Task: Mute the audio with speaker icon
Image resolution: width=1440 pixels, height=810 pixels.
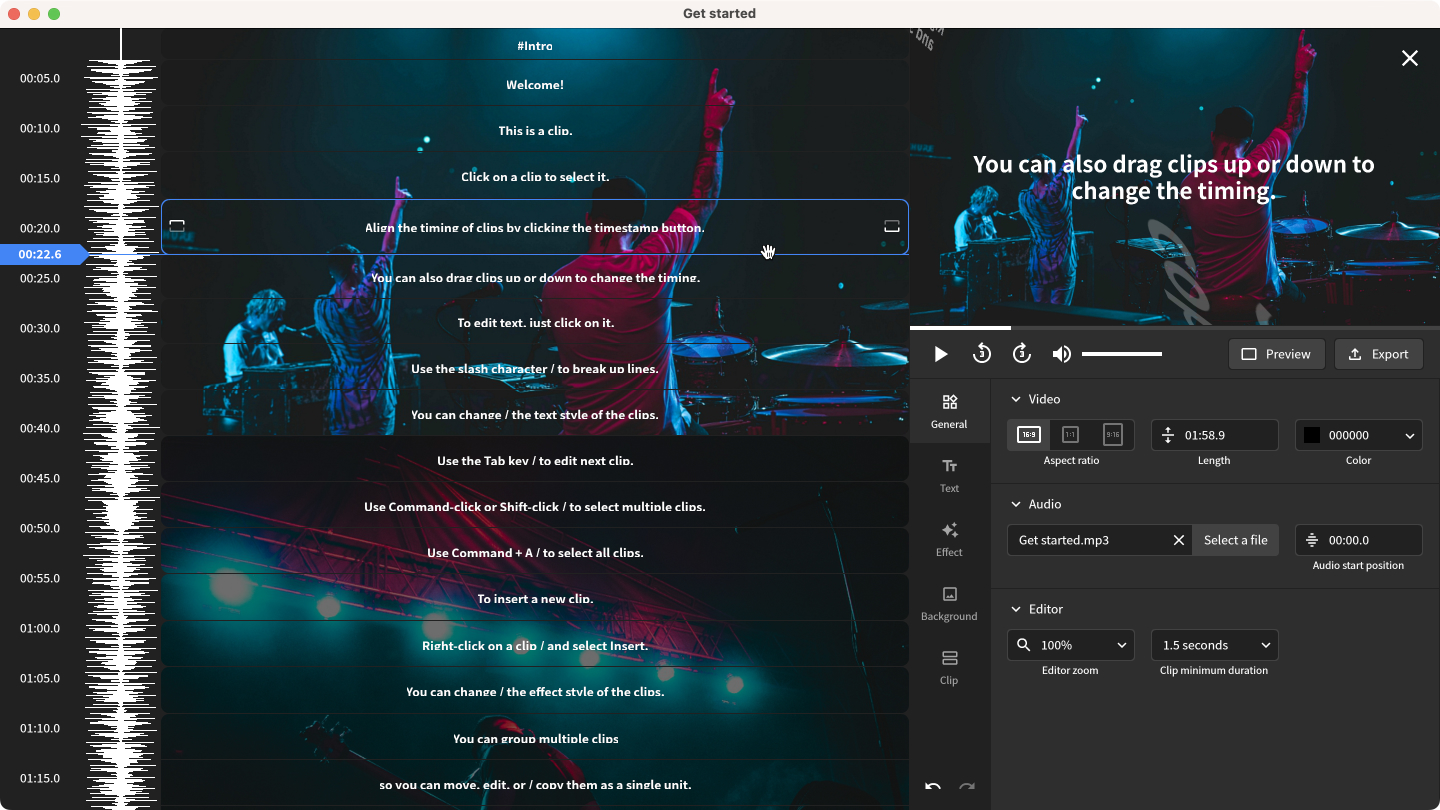Action: [1061, 354]
